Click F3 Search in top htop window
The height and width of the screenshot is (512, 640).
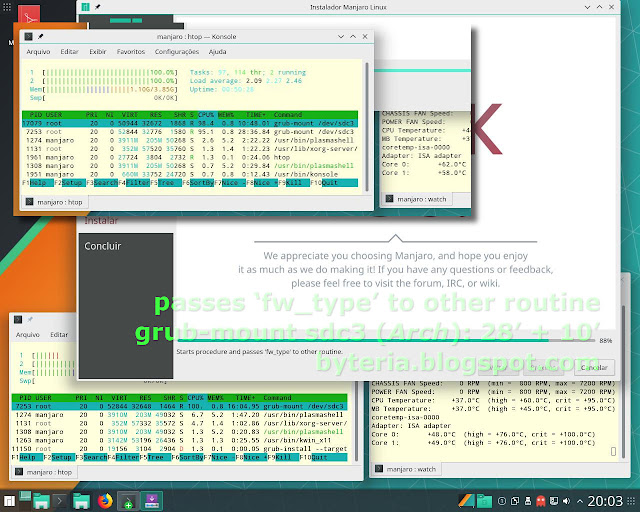pyautogui.click(x=102, y=183)
